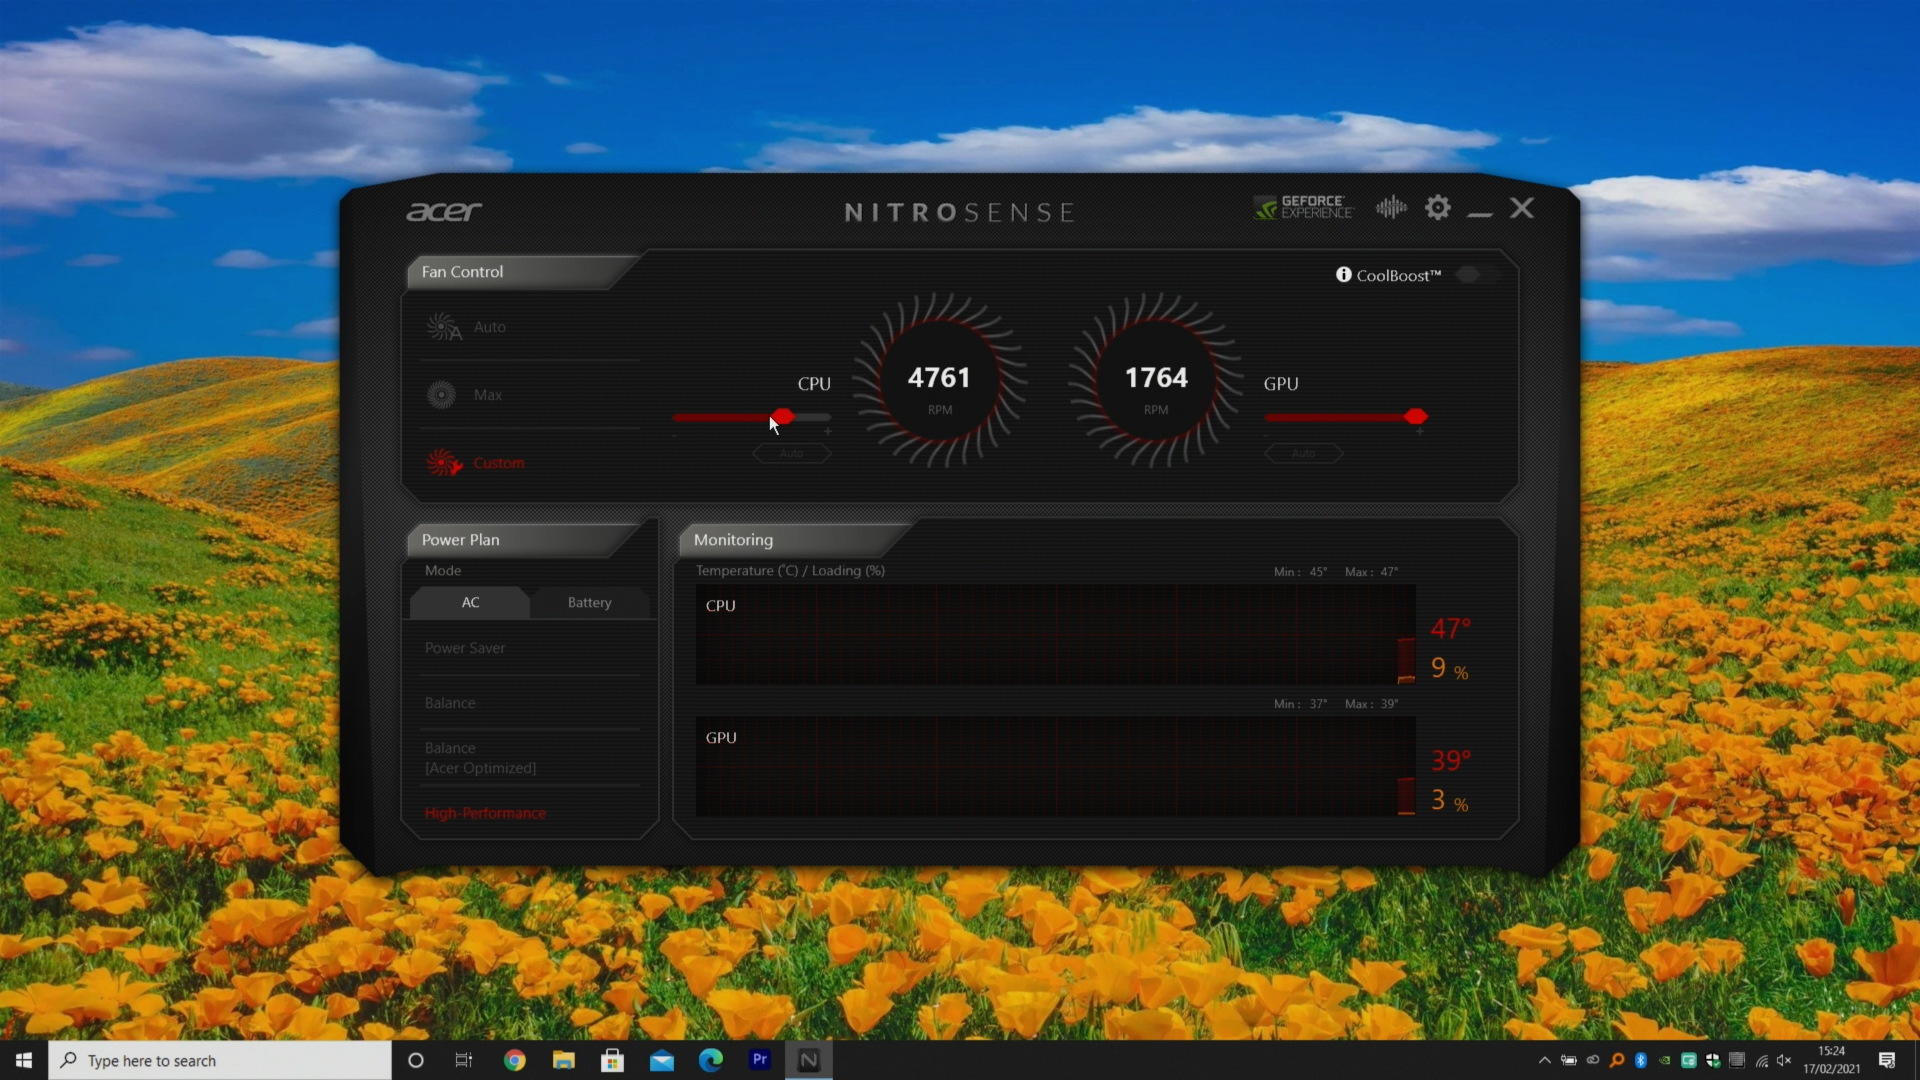Choose the Balance [Acer Optimized] plan
Viewport: 1920px width, 1080px height.
point(480,757)
